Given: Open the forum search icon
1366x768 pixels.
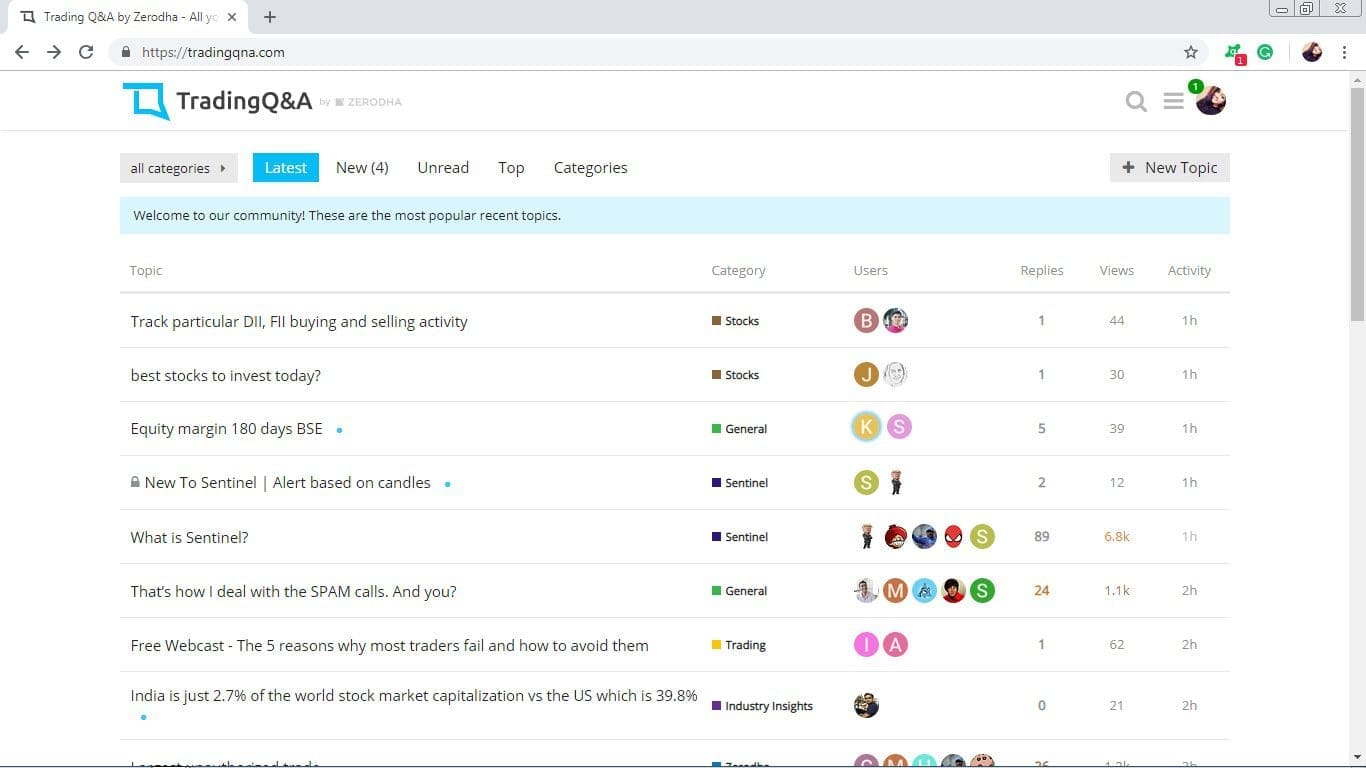Looking at the screenshot, I should click(1136, 101).
